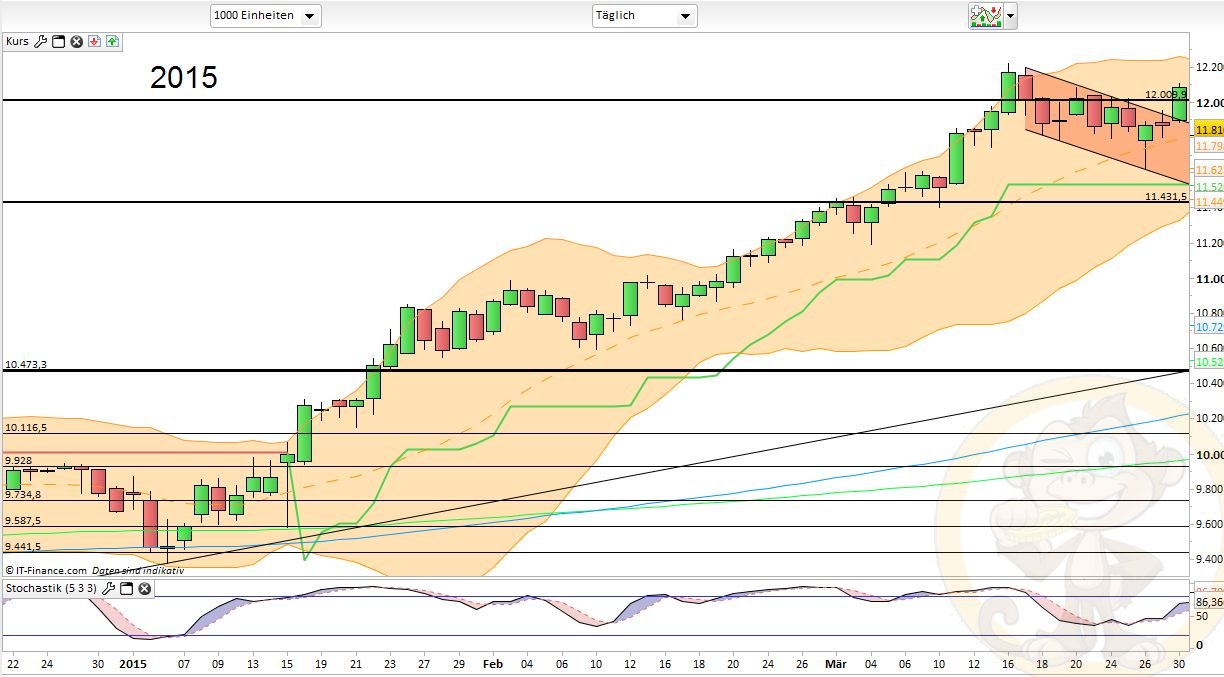Click the Stochastik (5 3 3) label
The height and width of the screenshot is (677, 1224).
click(51, 589)
